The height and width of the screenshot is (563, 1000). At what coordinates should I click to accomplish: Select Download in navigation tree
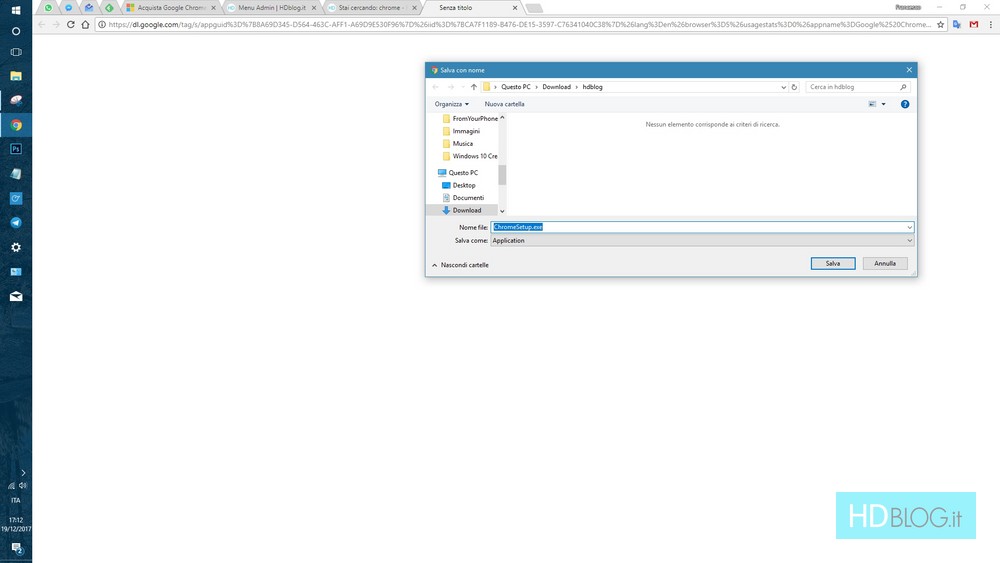[x=462, y=210]
